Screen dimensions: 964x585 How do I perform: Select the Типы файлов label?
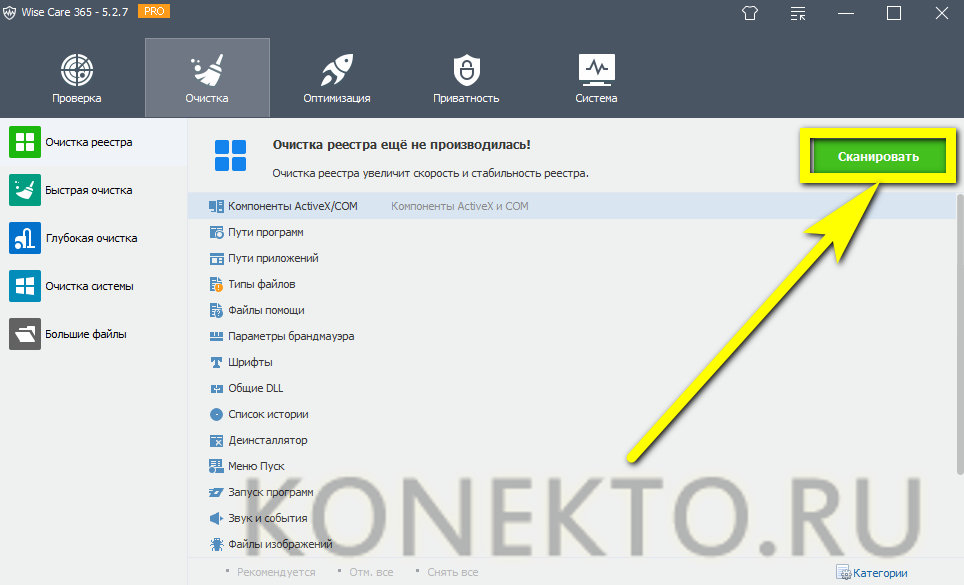[x=261, y=284]
